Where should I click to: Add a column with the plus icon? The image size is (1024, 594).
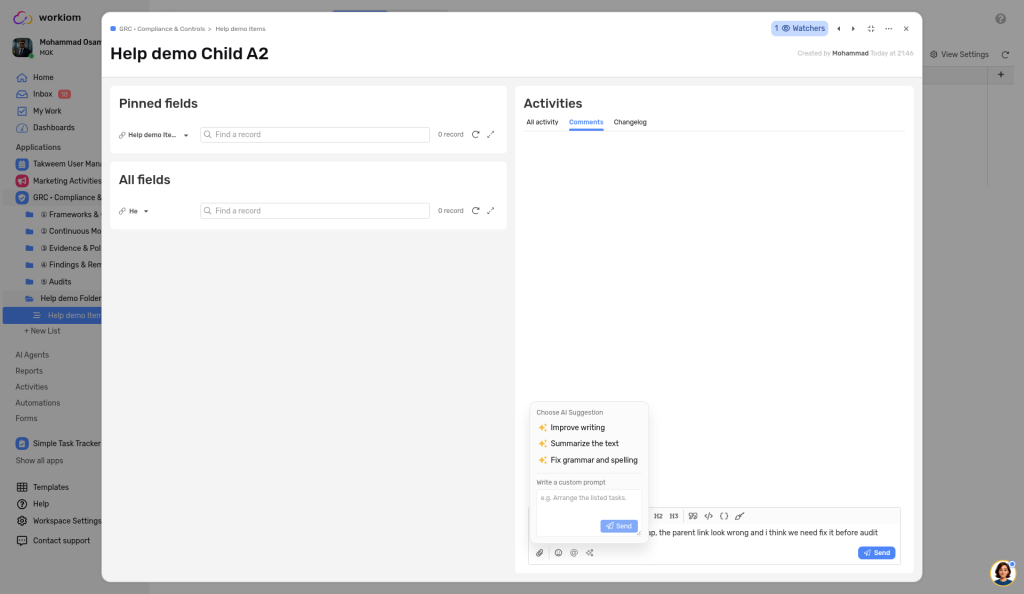1000,75
